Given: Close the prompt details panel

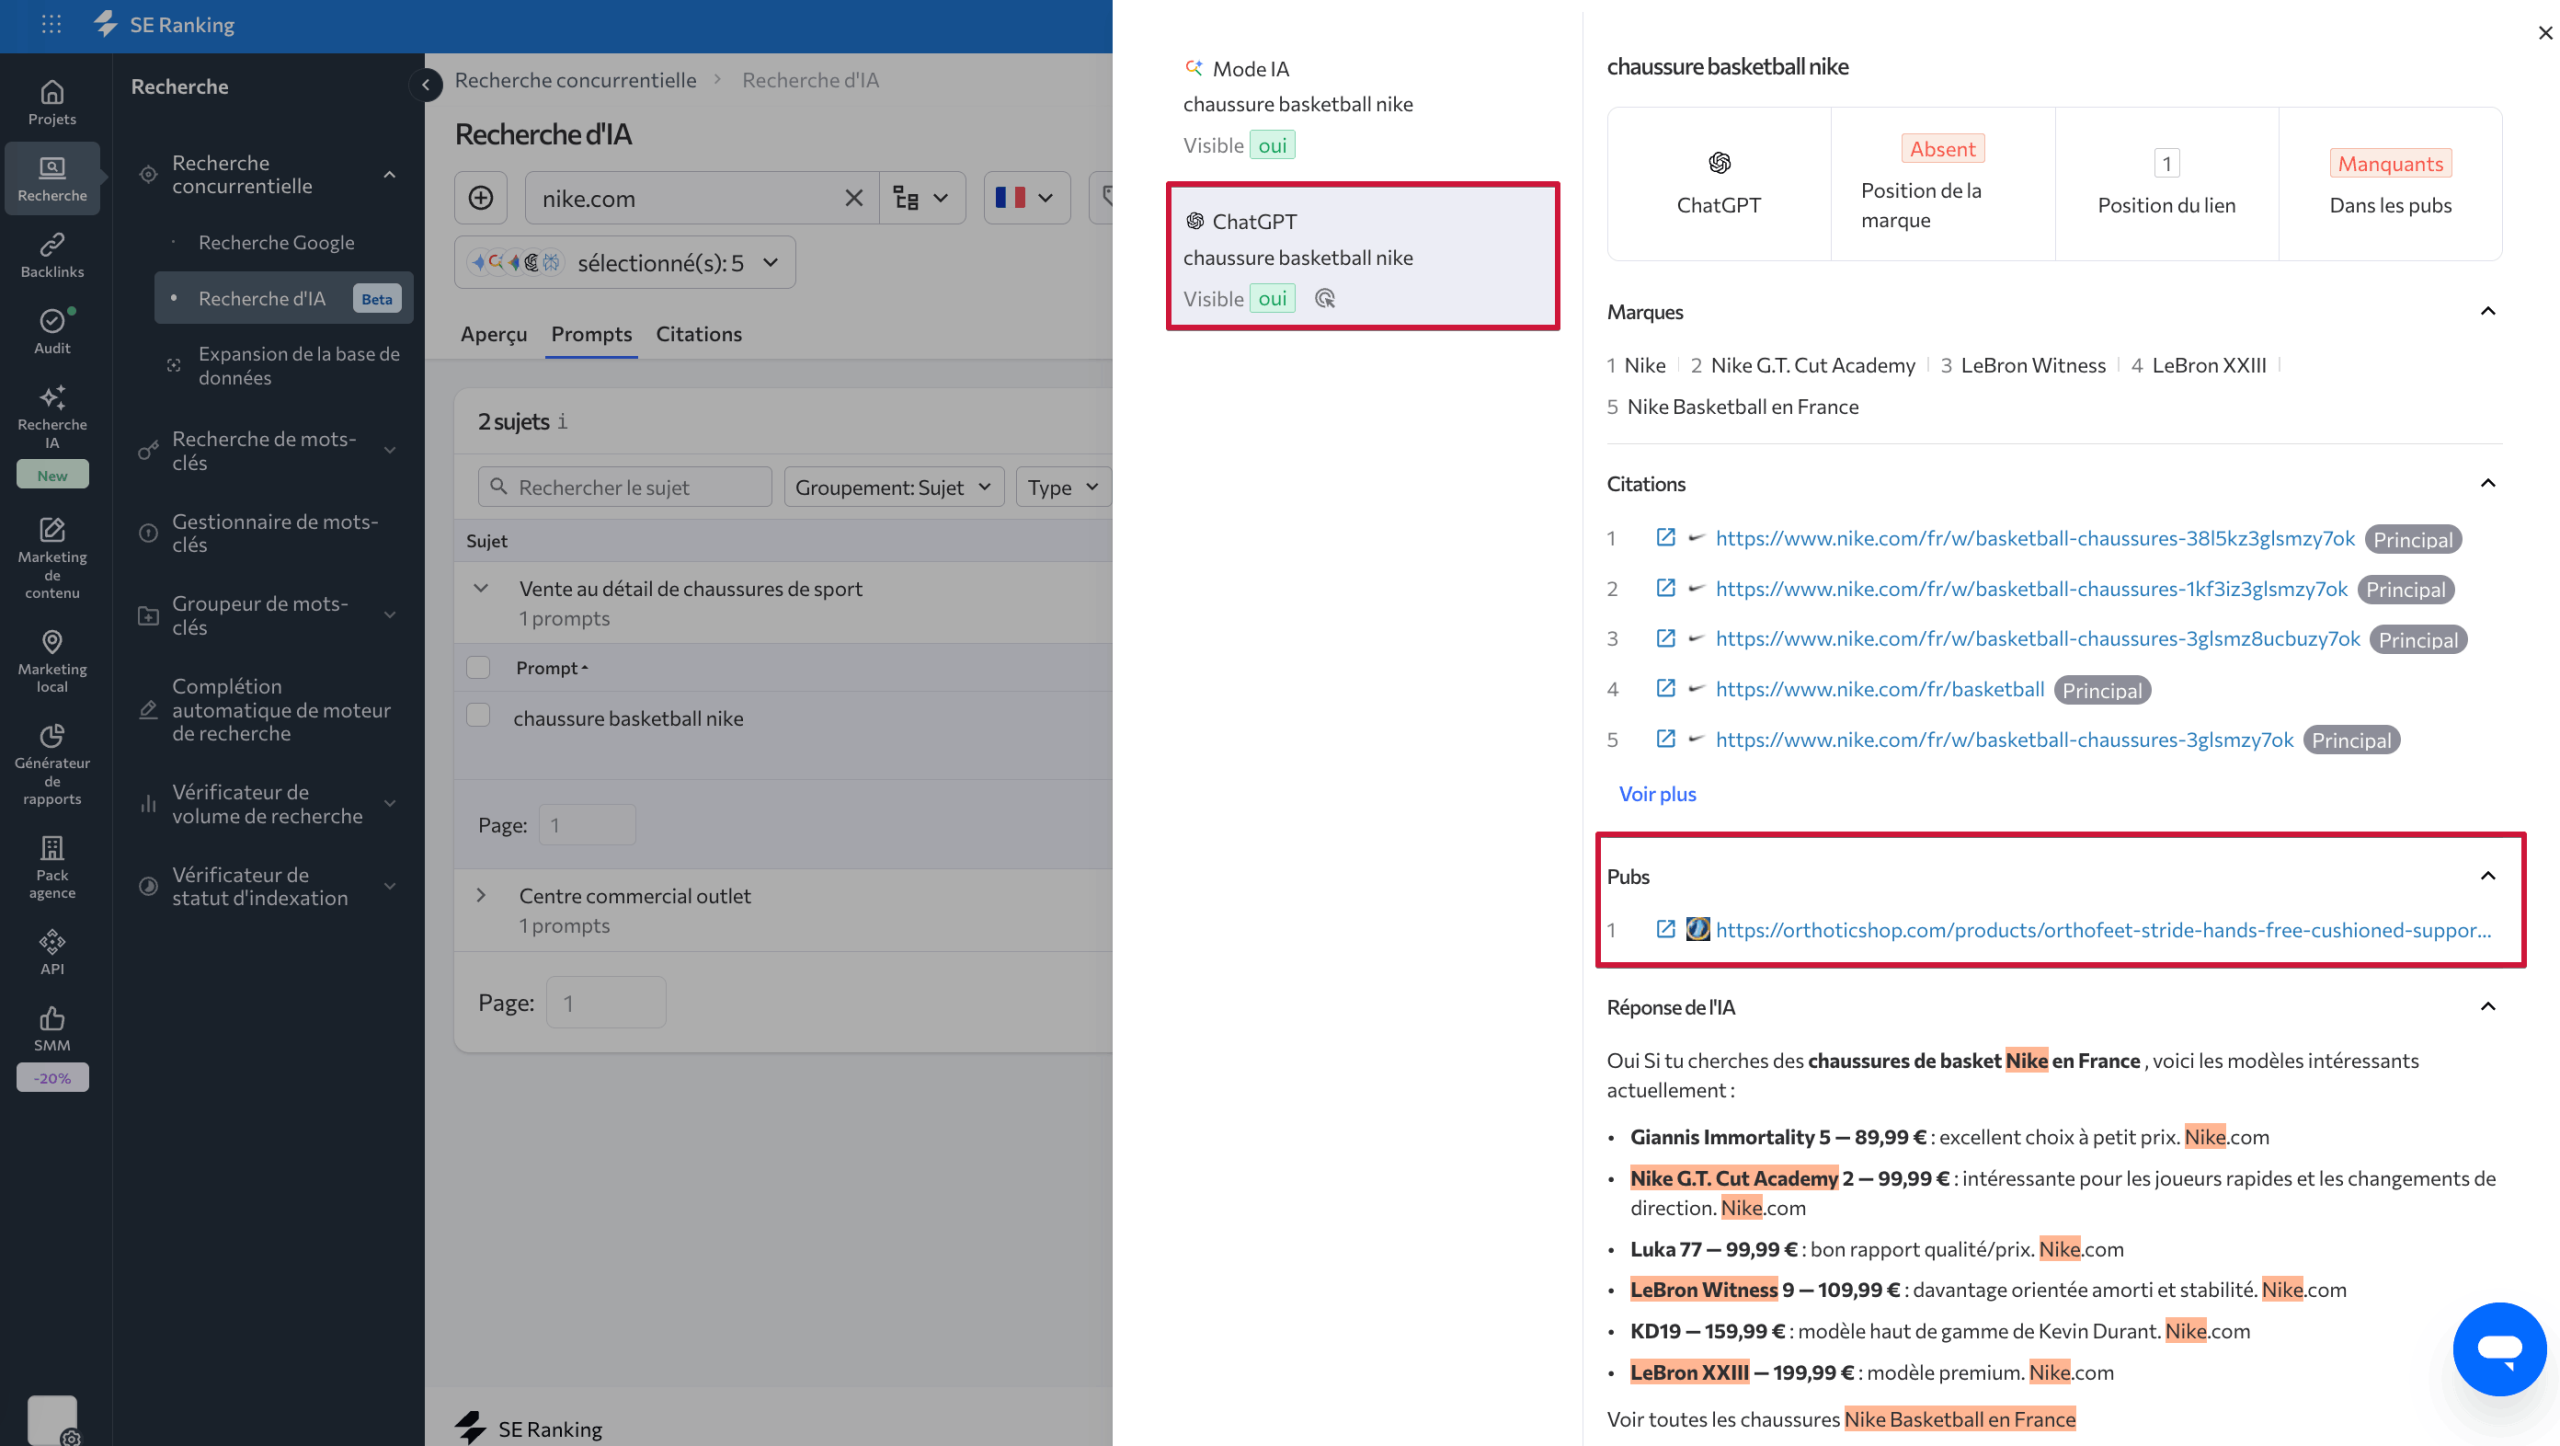Looking at the screenshot, I should [x=2544, y=33].
